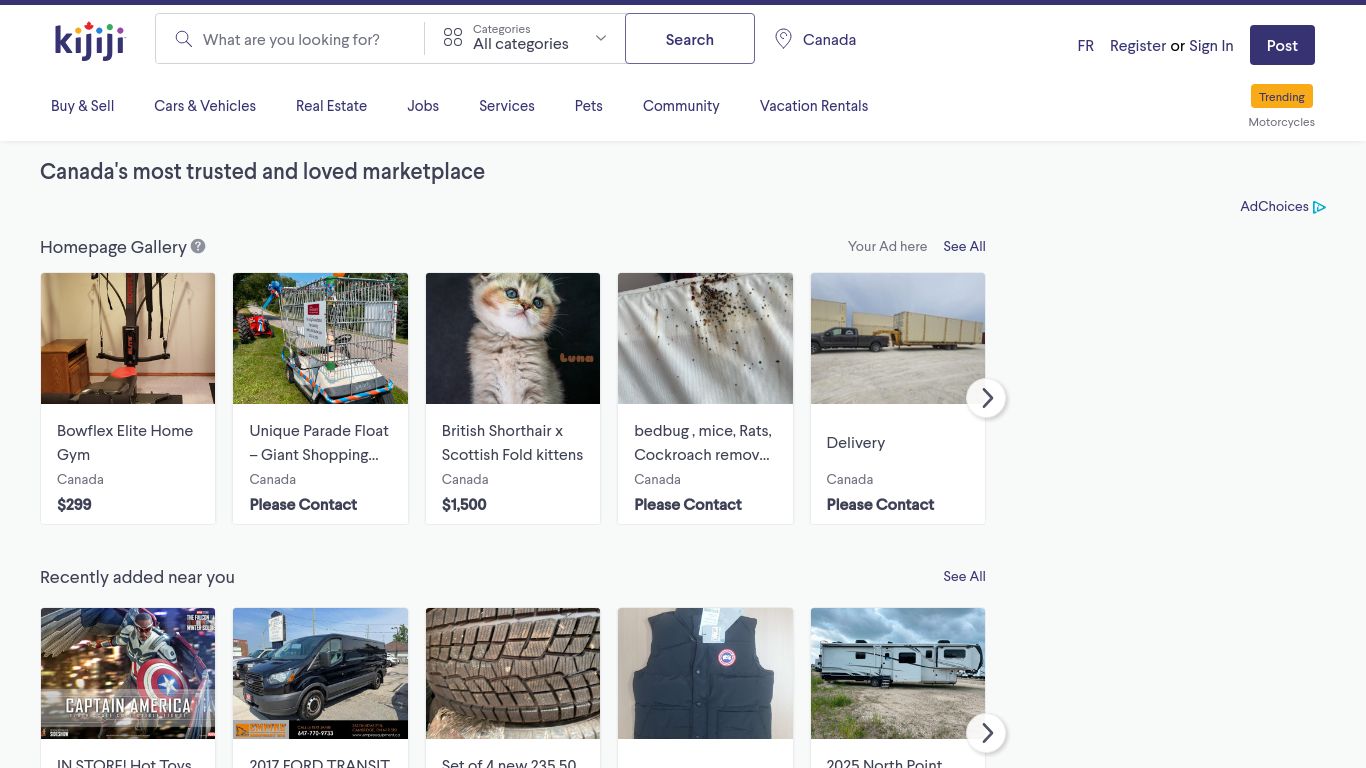
Task: Advance Homepage Gallery with next arrow
Action: [x=986, y=398]
